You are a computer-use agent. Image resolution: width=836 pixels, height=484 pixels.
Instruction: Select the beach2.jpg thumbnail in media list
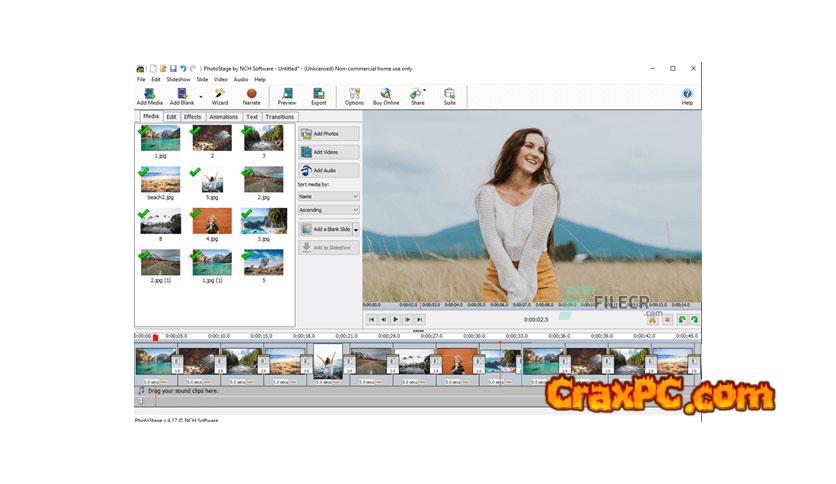coord(161,181)
